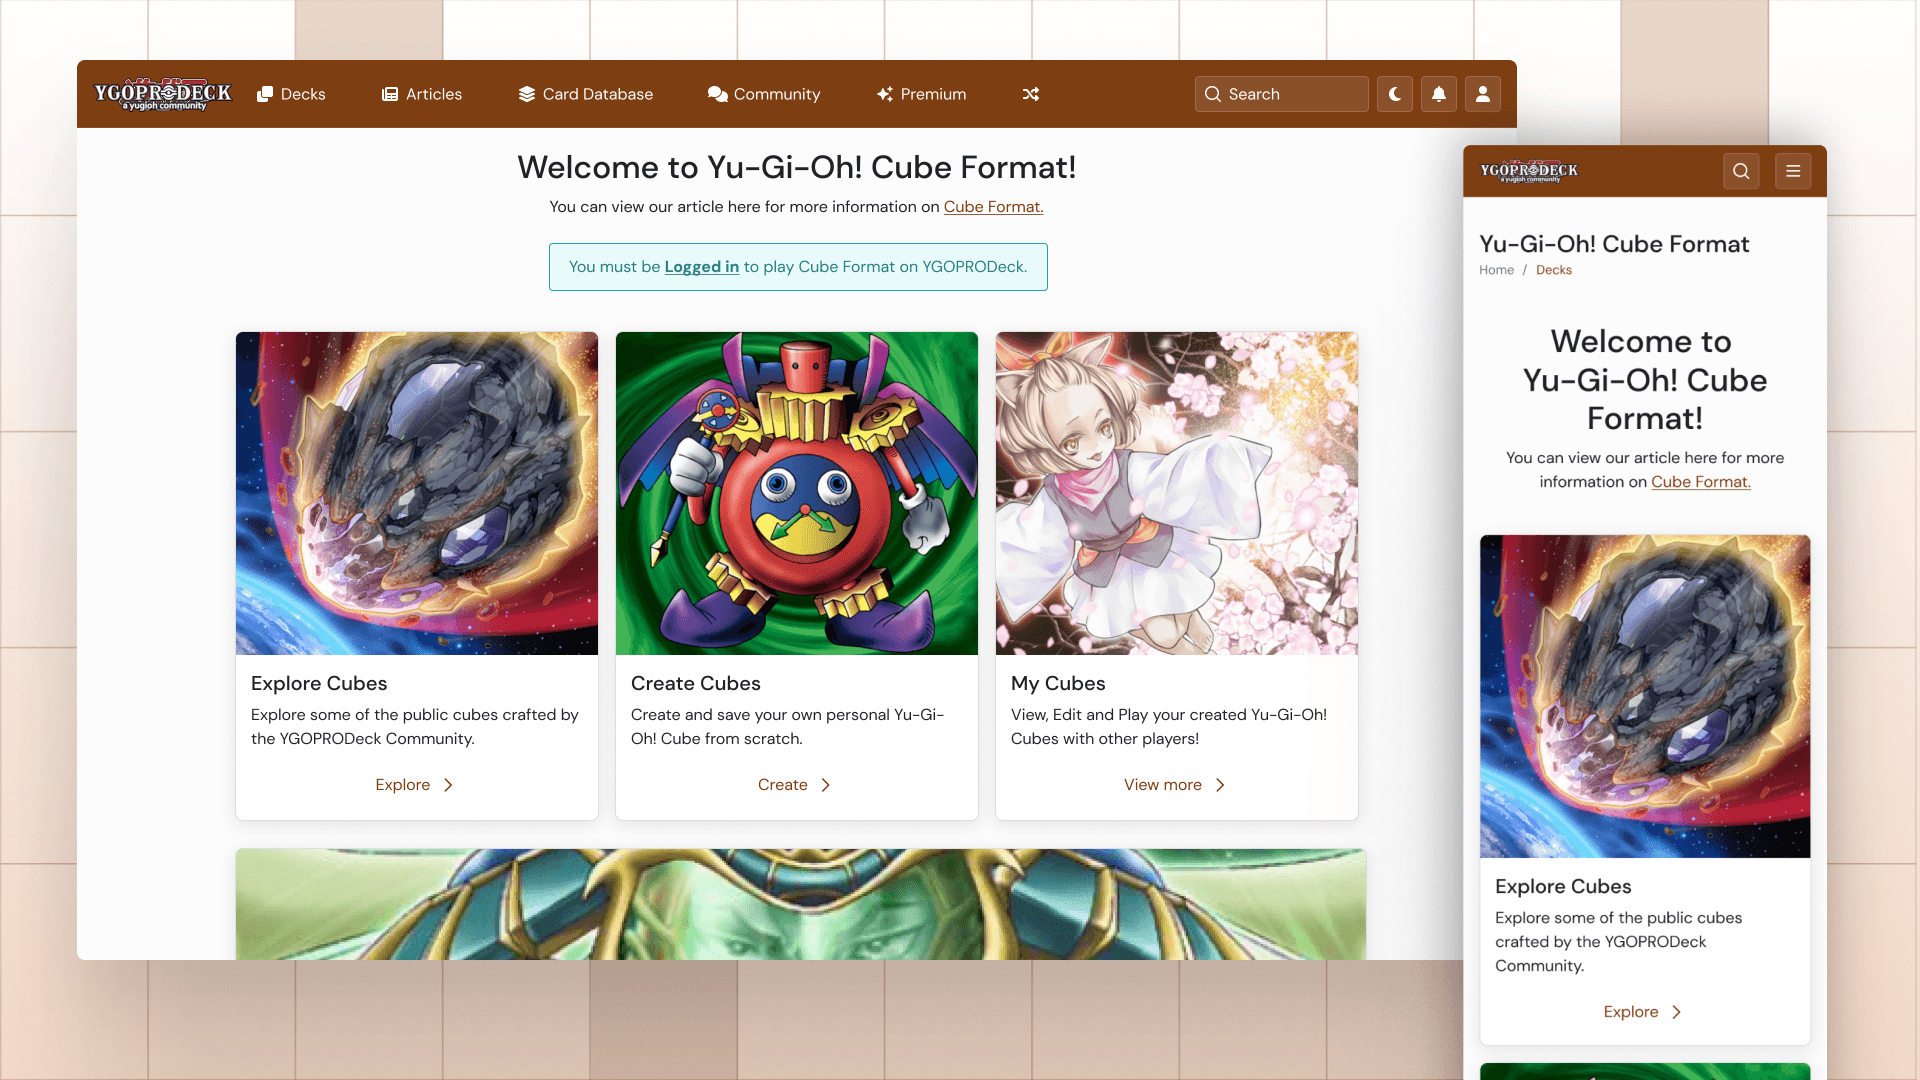Image resolution: width=1920 pixels, height=1080 pixels.
Task: Click the YGOPRODeck logo in mobile header
Action: point(1528,171)
